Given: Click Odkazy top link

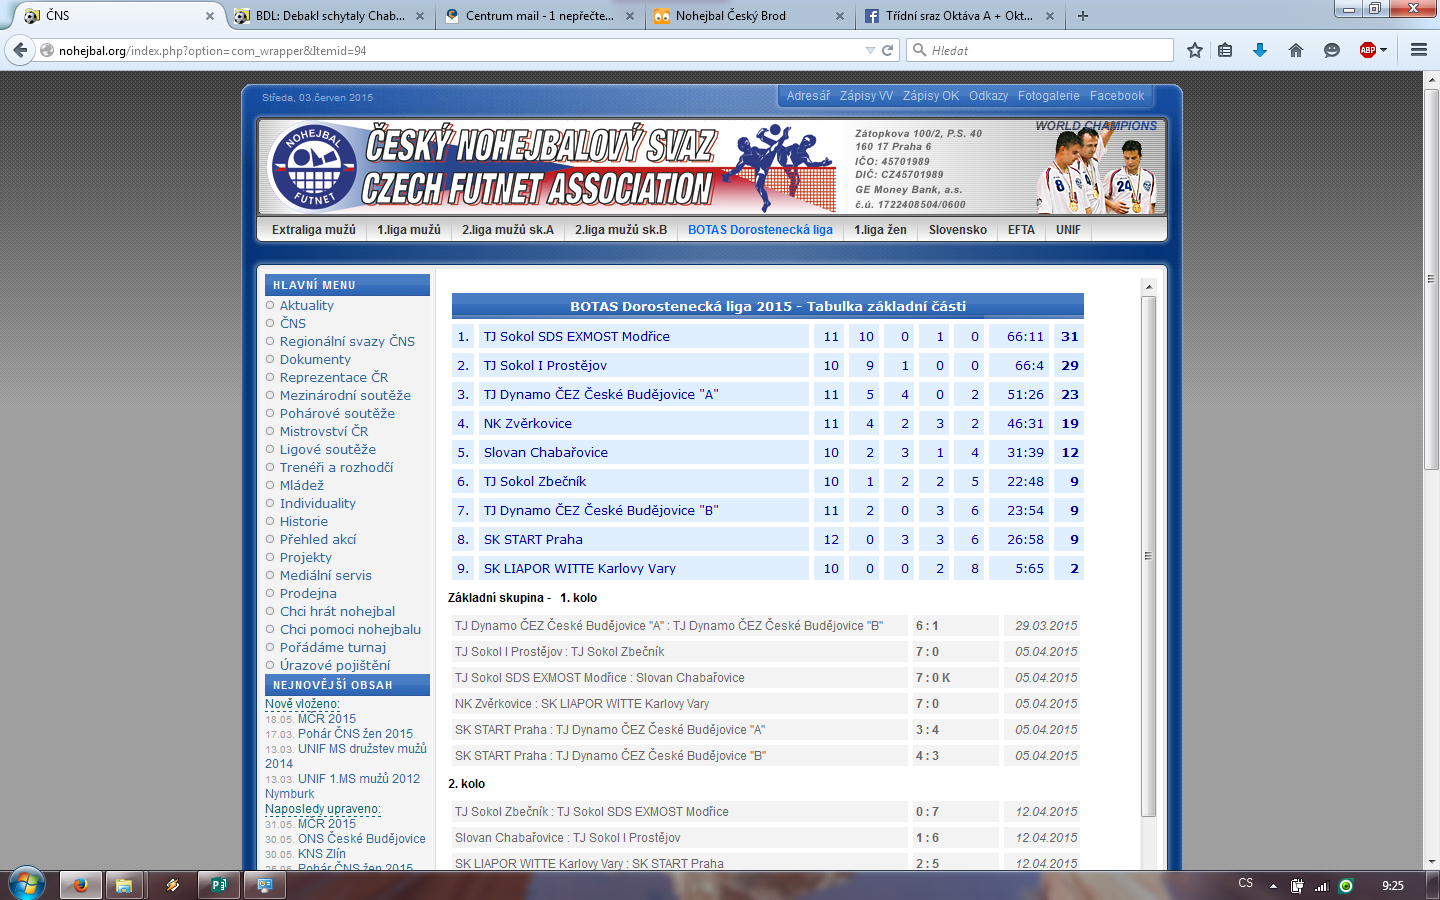Looking at the screenshot, I should pos(988,96).
